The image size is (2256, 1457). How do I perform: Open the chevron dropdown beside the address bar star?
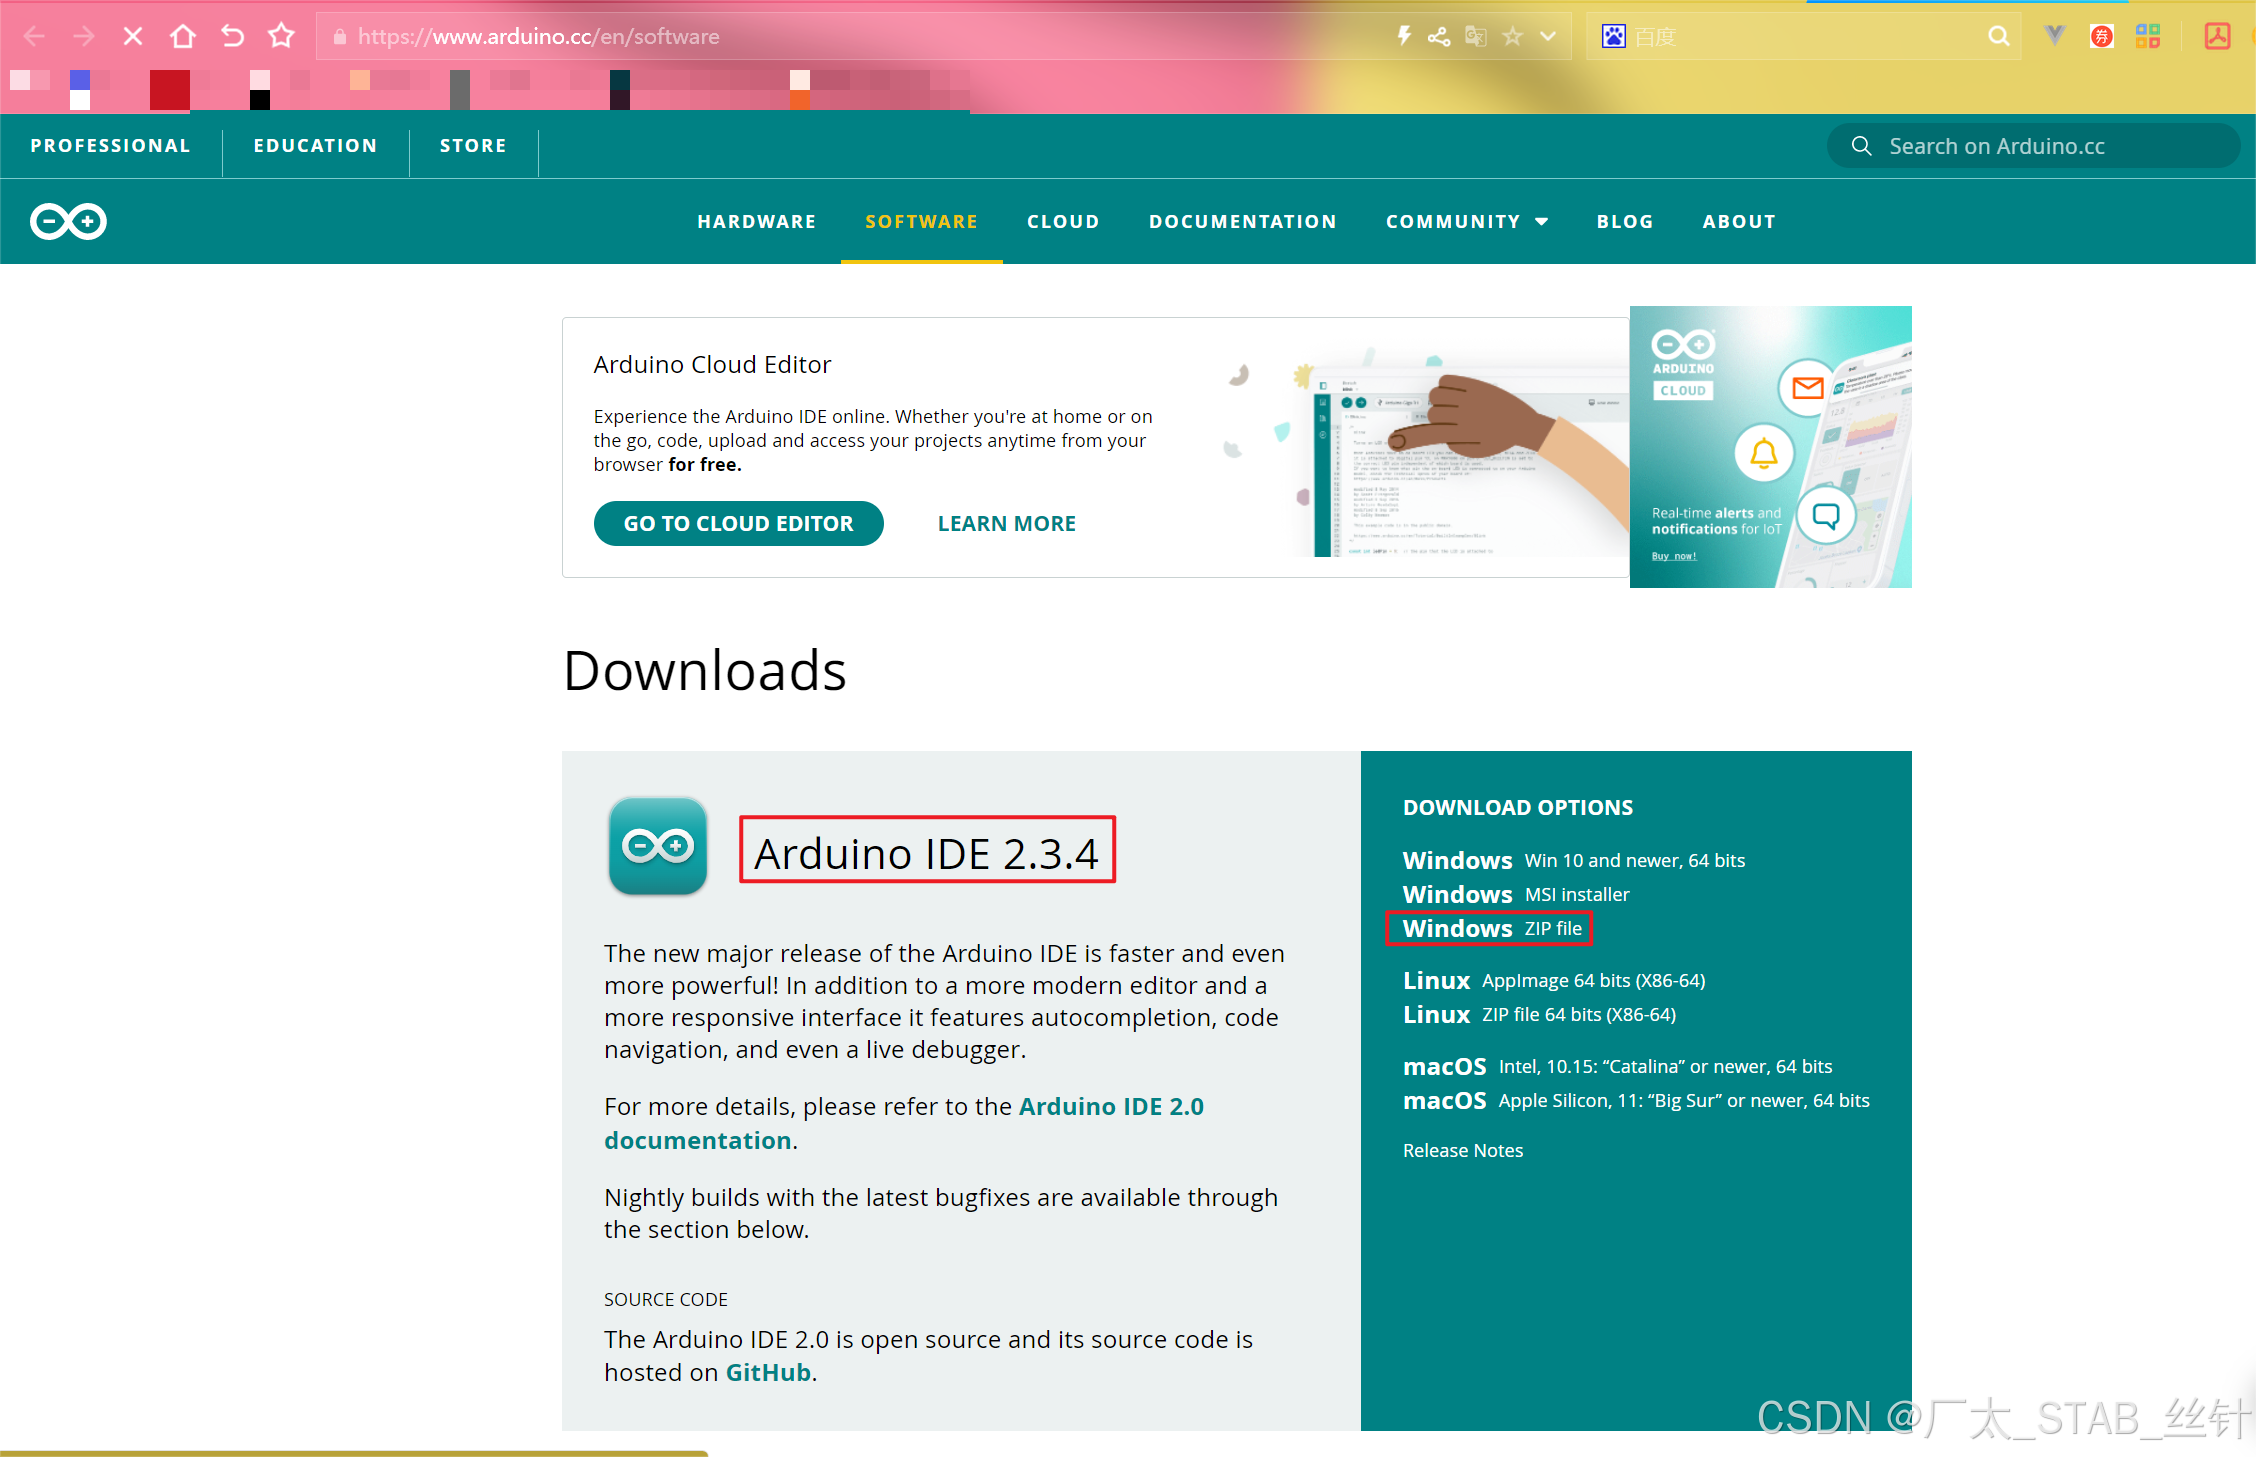[x=1548, y=35]
